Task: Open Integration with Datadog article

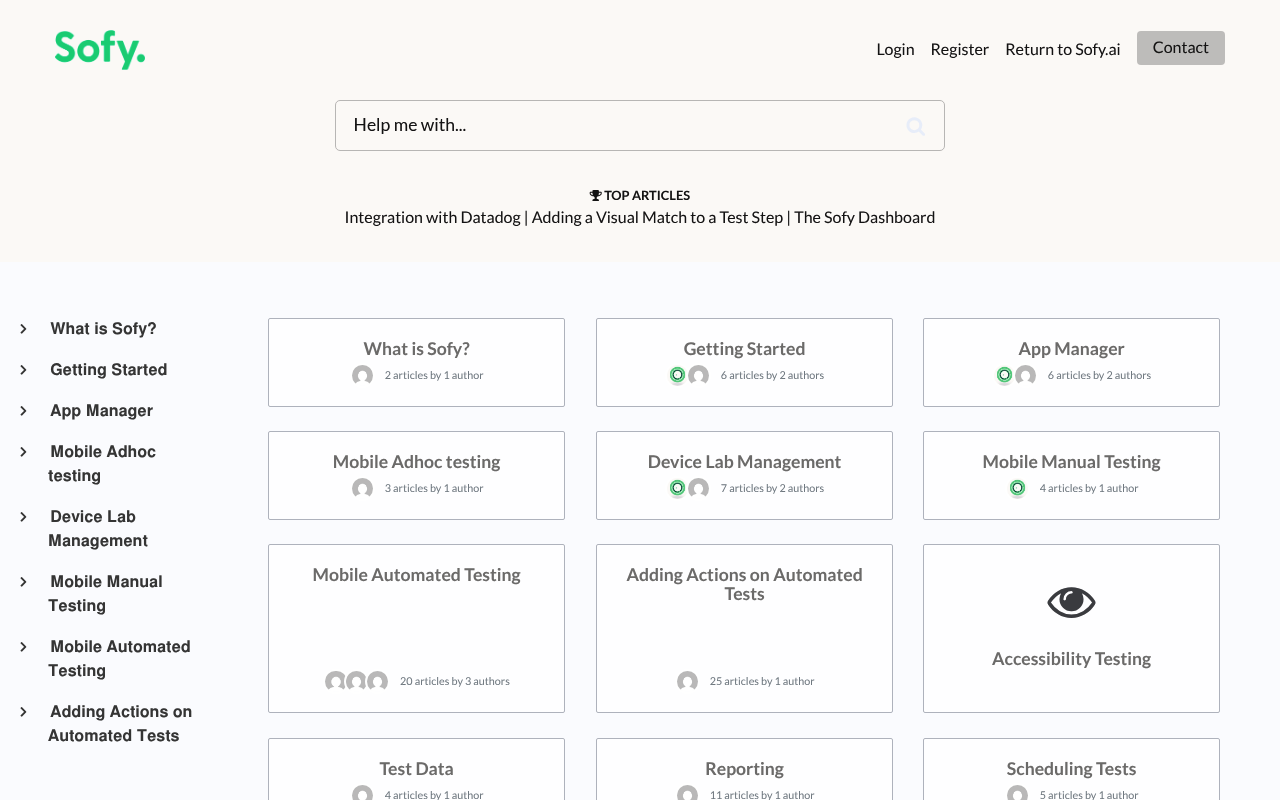Action: point(432,217)
